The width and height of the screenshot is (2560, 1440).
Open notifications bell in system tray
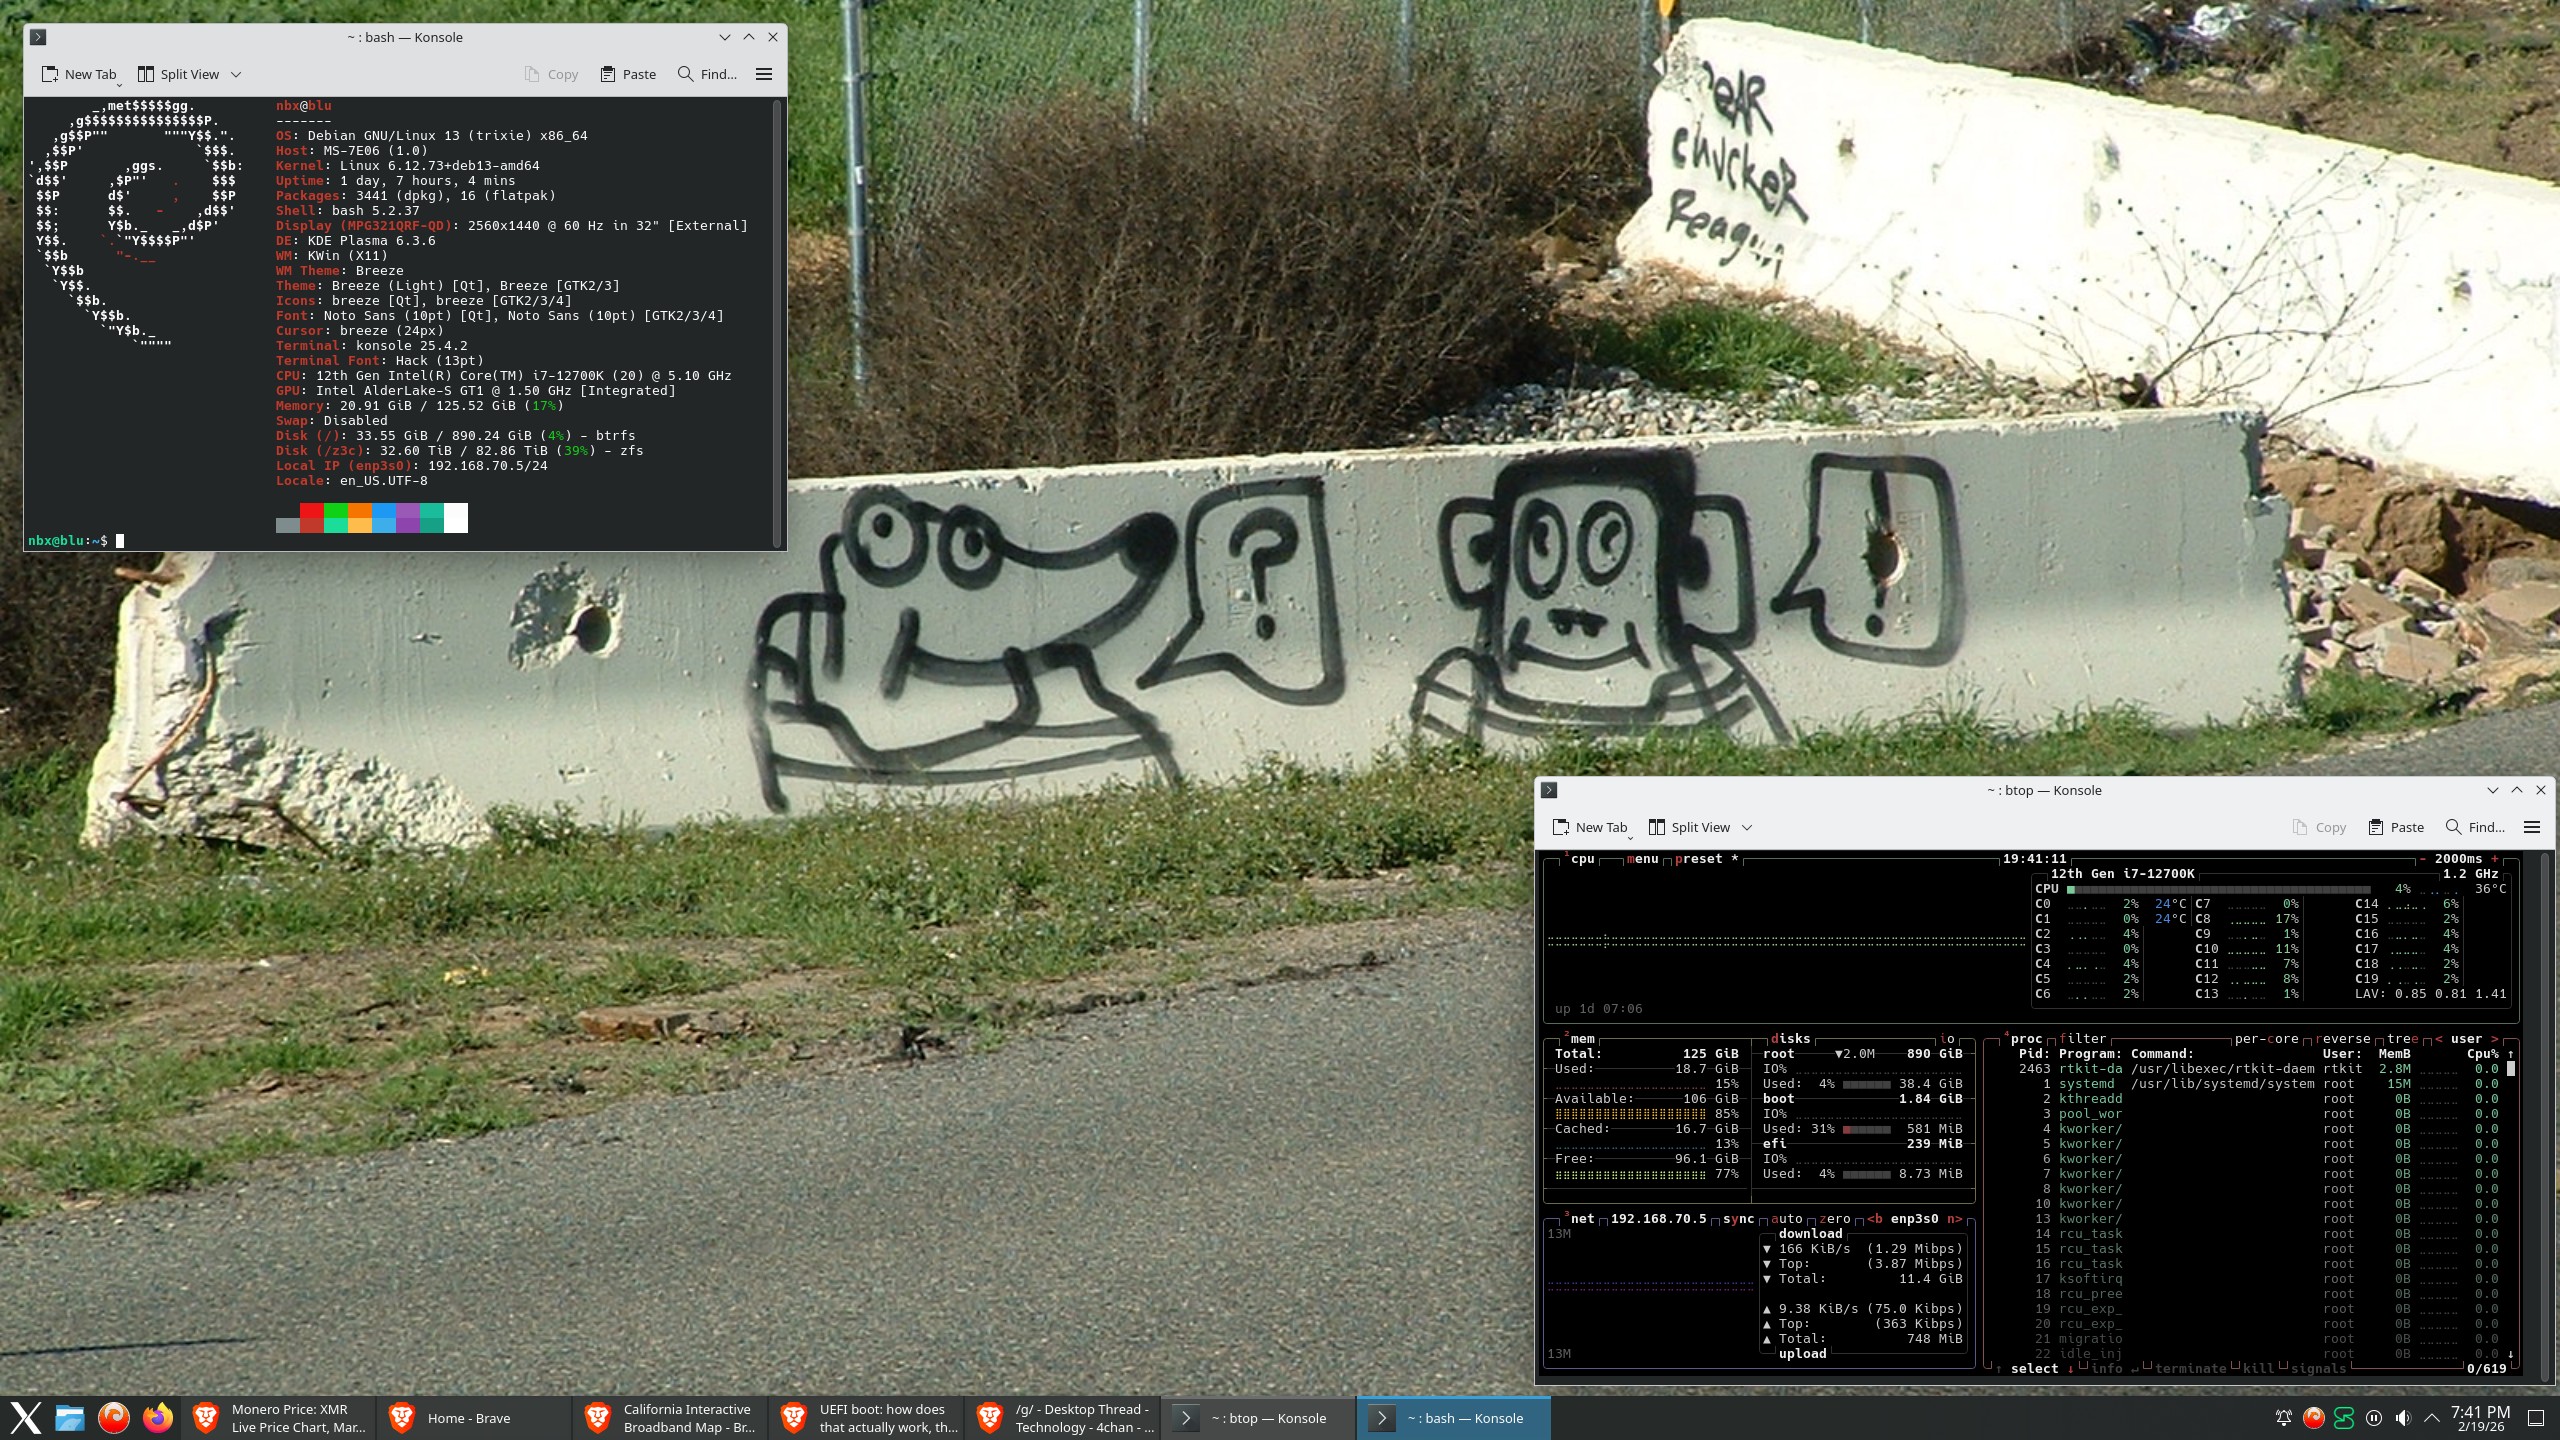coord(2284,1418)
